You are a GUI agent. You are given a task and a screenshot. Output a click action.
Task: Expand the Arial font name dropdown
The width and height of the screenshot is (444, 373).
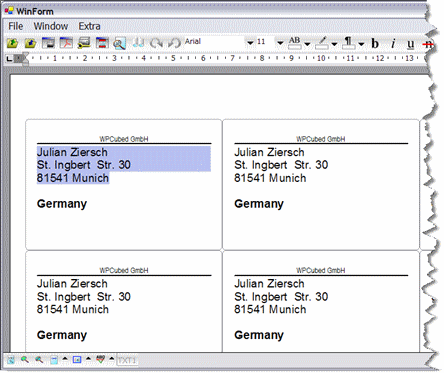coord(250,43)
